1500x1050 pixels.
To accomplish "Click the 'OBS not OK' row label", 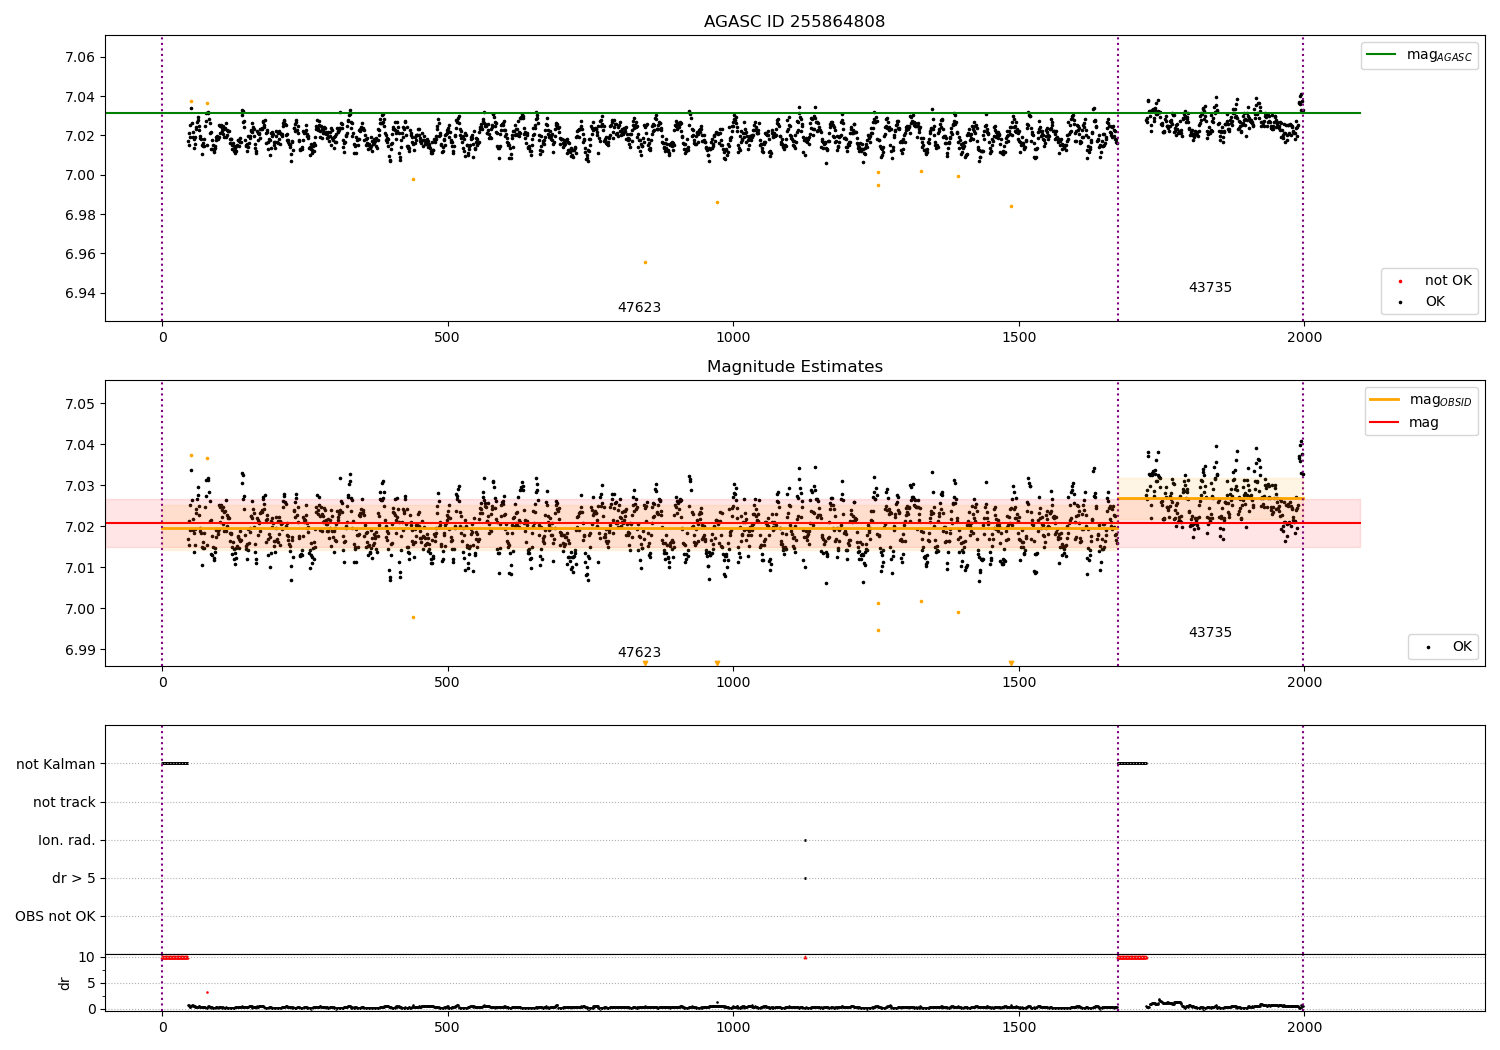I will [55, 916].
